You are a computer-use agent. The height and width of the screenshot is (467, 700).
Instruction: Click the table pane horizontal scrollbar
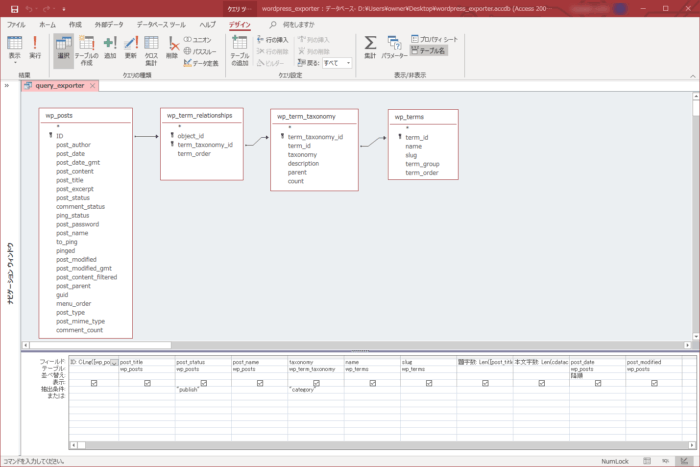(x=100, y=345)
